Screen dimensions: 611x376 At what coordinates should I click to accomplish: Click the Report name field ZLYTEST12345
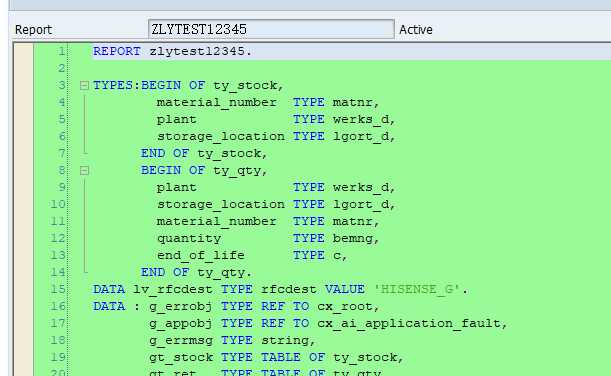271,29
